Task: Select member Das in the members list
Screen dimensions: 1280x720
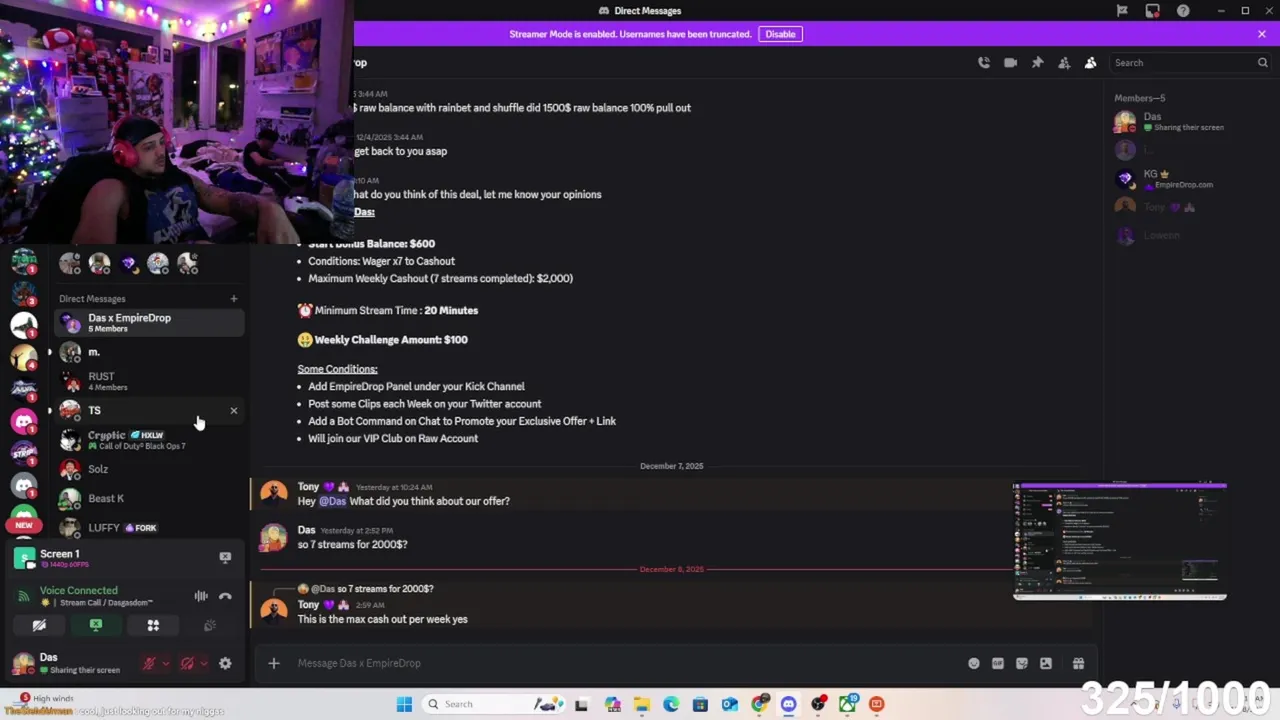Action: point(1188,122)
